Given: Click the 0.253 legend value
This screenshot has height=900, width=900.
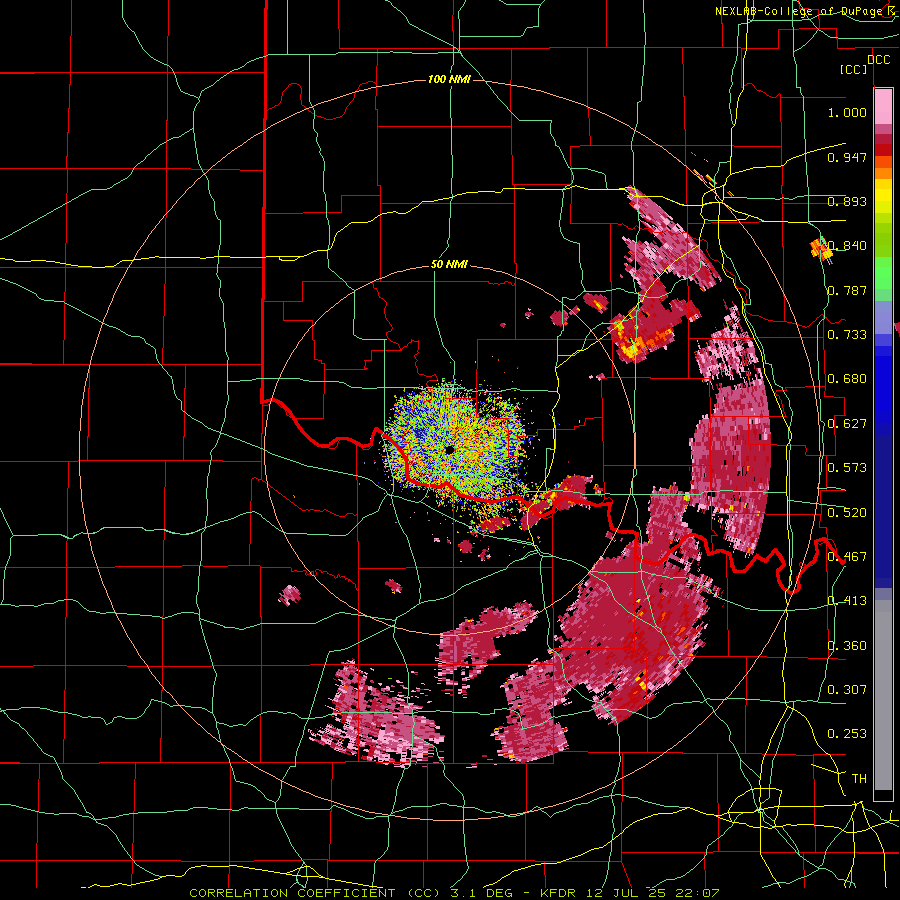Looking at the screenshot, I should click(x=847, y=734).
